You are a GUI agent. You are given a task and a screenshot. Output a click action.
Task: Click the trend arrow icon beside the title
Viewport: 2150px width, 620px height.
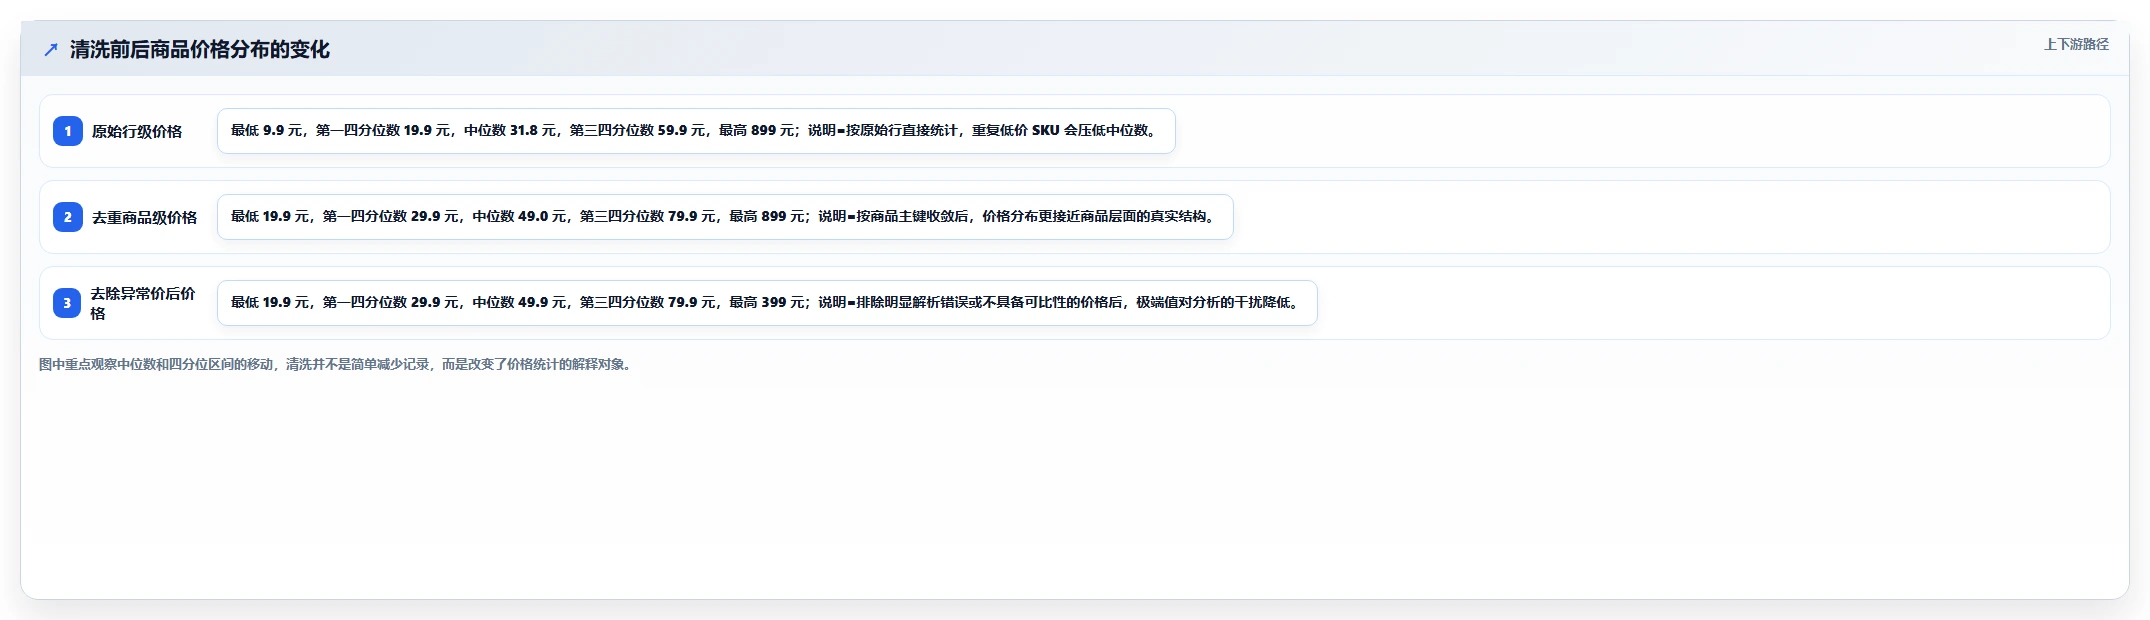(x=51, y=49)
